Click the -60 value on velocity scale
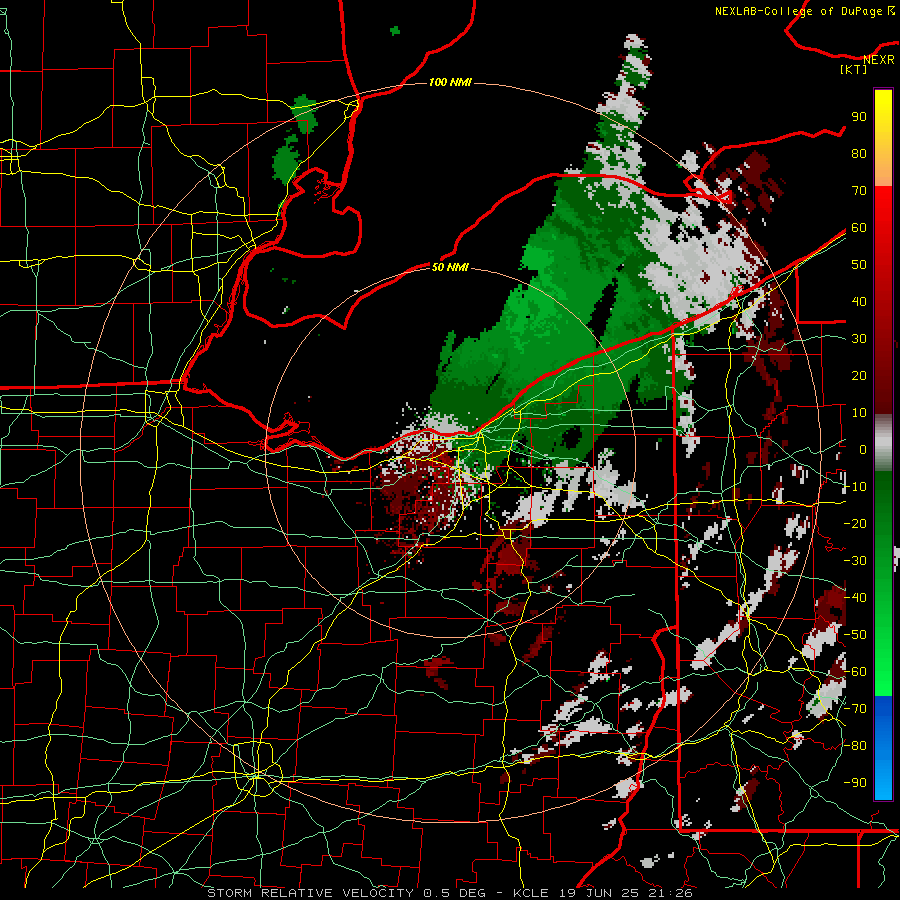 855,672
